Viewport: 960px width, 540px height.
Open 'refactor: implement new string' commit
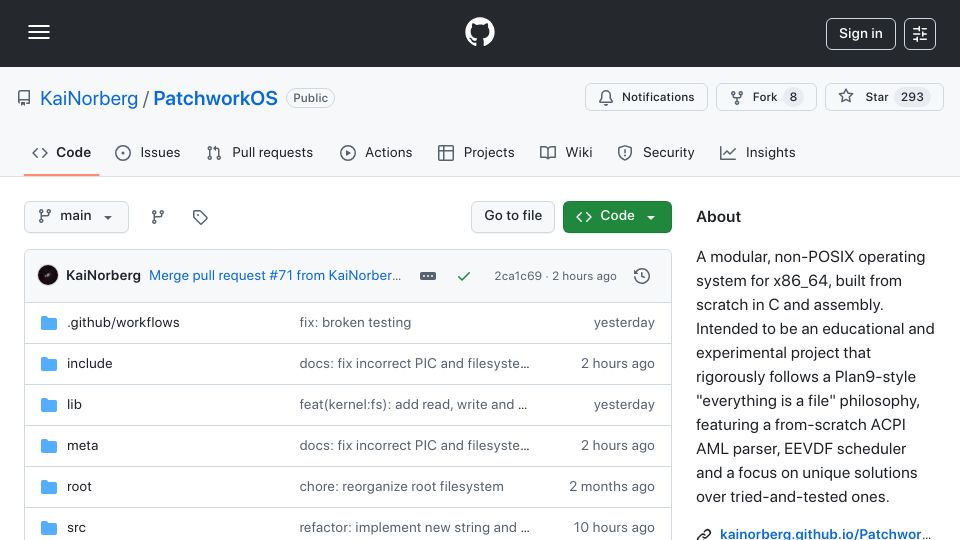click(x=414, y=528)
